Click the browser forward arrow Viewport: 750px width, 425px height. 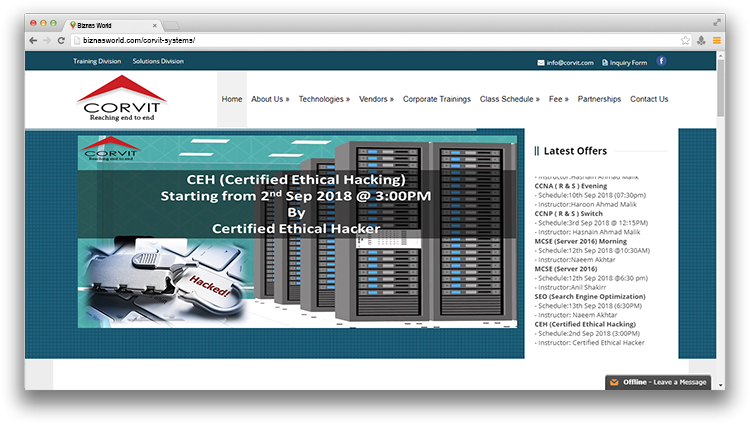[x=47, y=40]
